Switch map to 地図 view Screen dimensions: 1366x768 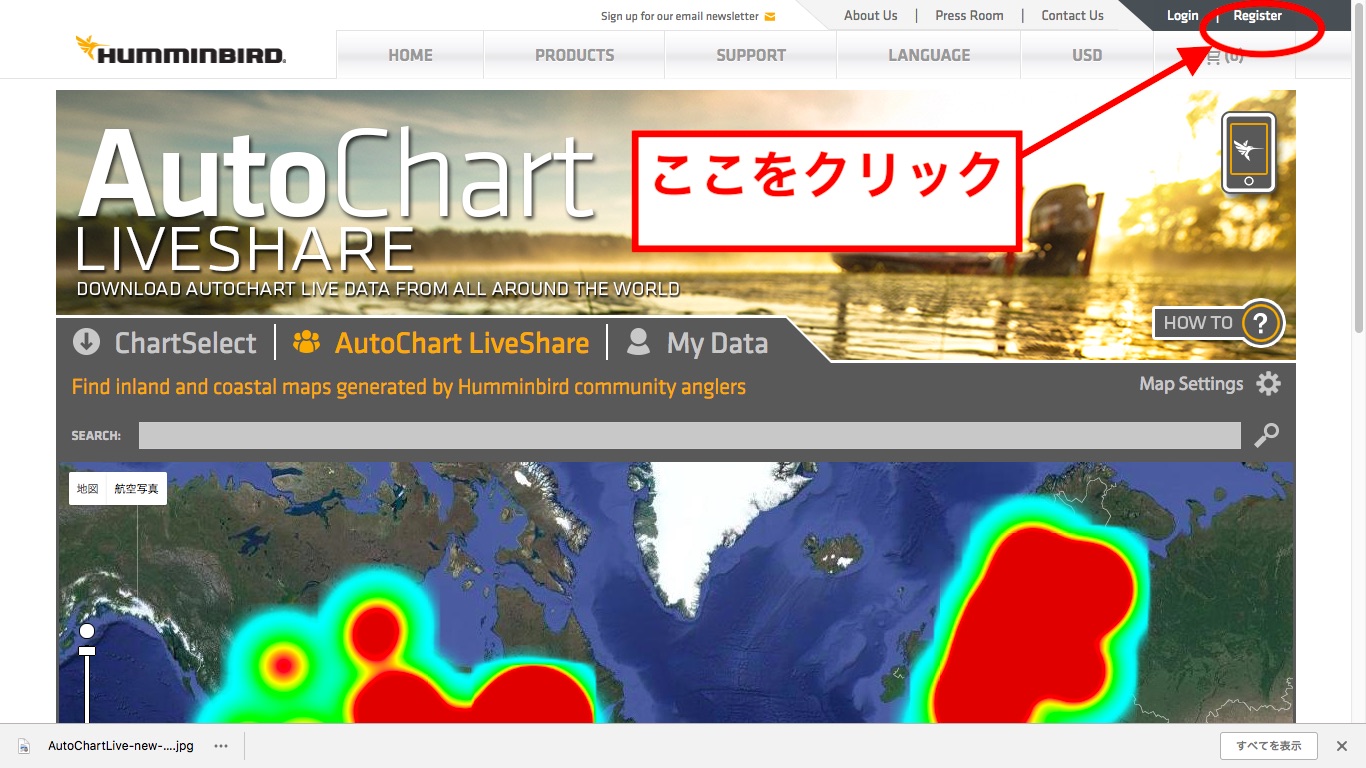88,489
